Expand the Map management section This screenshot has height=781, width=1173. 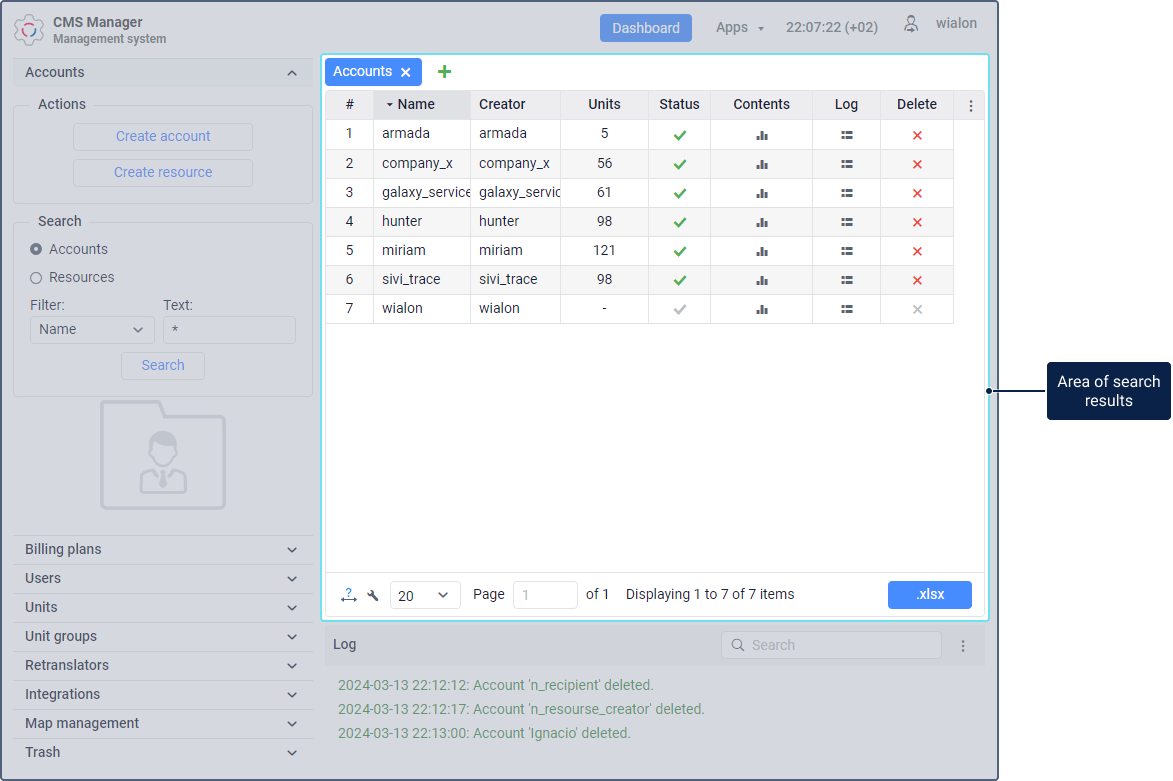pos(162,723)
